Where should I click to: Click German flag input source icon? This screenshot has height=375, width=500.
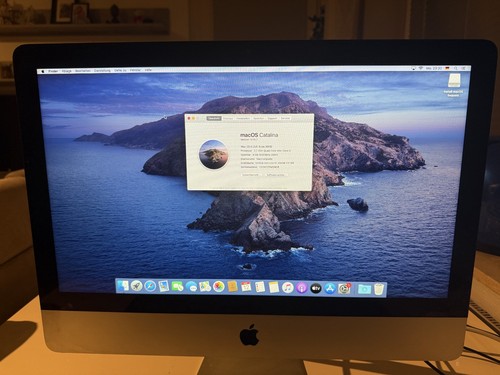point(447,68)
